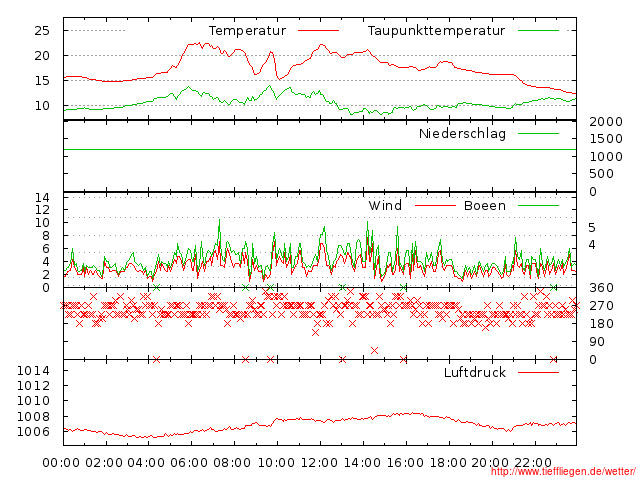This screenshot has height=480, width=640.
Task: Click the 8 wind speed axis value
Action: [x=46, y=236]
